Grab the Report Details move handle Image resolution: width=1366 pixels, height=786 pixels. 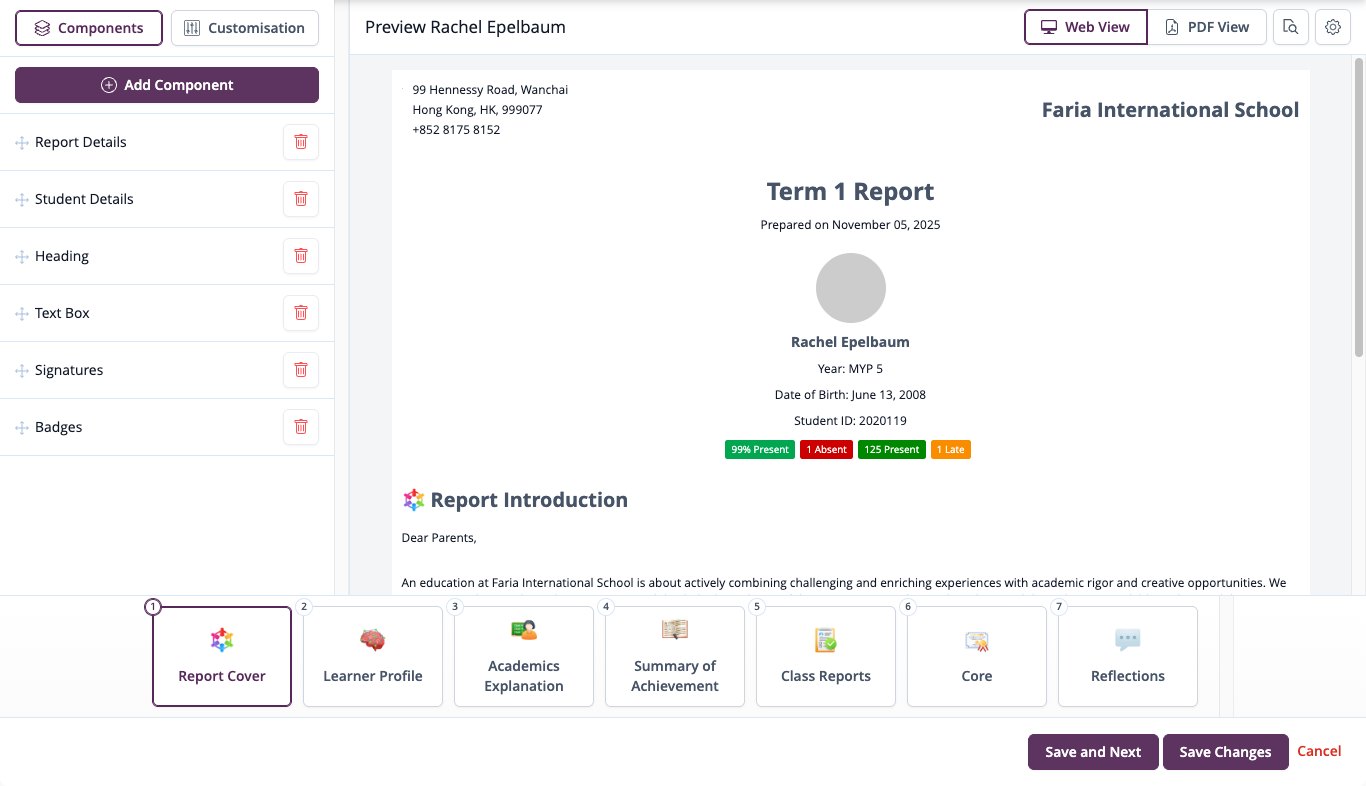point(22,143)
